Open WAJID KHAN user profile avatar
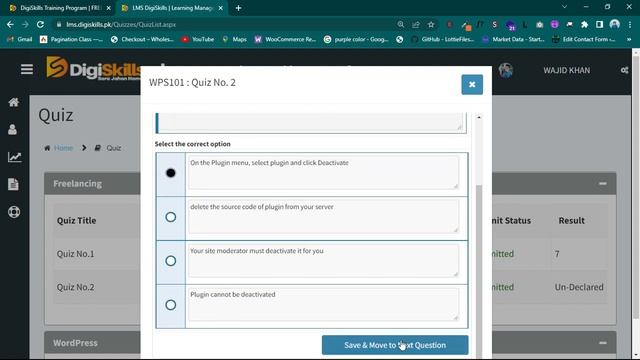This screenshot has width=640, height=360. (505, 70)
